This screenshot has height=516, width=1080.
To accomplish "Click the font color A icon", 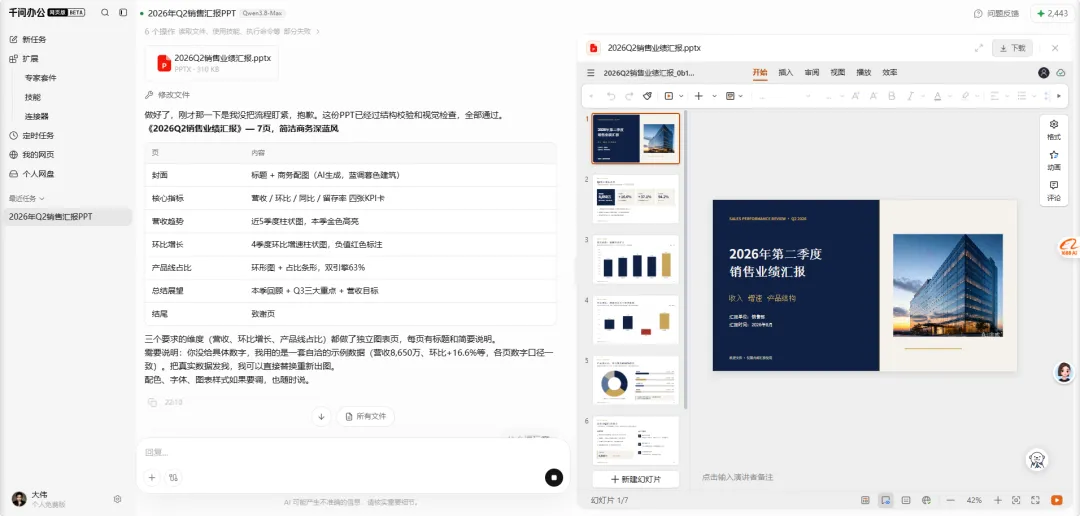I will click(x=937, y=96).
